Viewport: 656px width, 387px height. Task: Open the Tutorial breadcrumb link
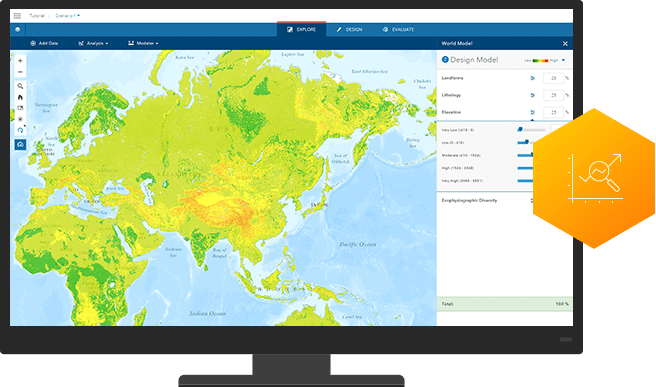point(37,15)
